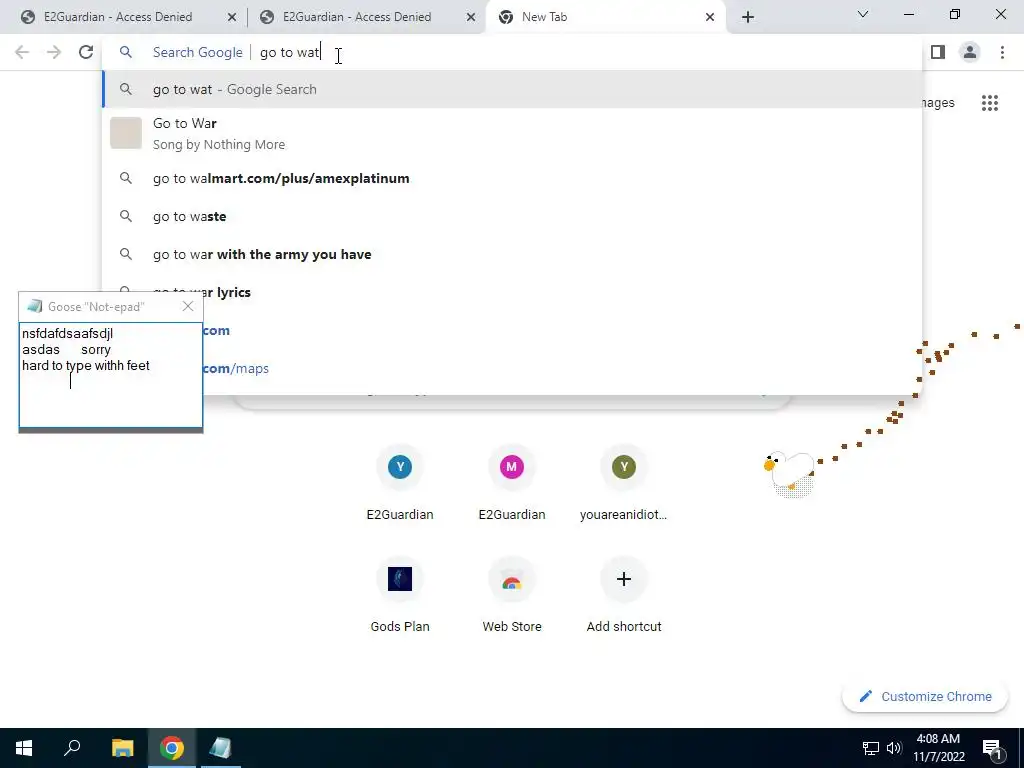The height and width of the screenshot is (768, 1024).
Task: Toggle the side panel icon
Action: (x=938, y=52)
